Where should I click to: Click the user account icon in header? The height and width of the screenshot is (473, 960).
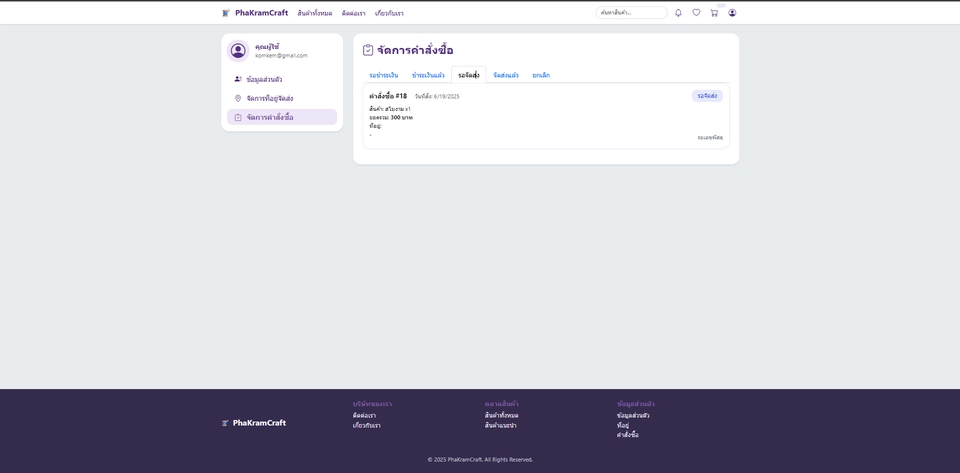(732, 13)
